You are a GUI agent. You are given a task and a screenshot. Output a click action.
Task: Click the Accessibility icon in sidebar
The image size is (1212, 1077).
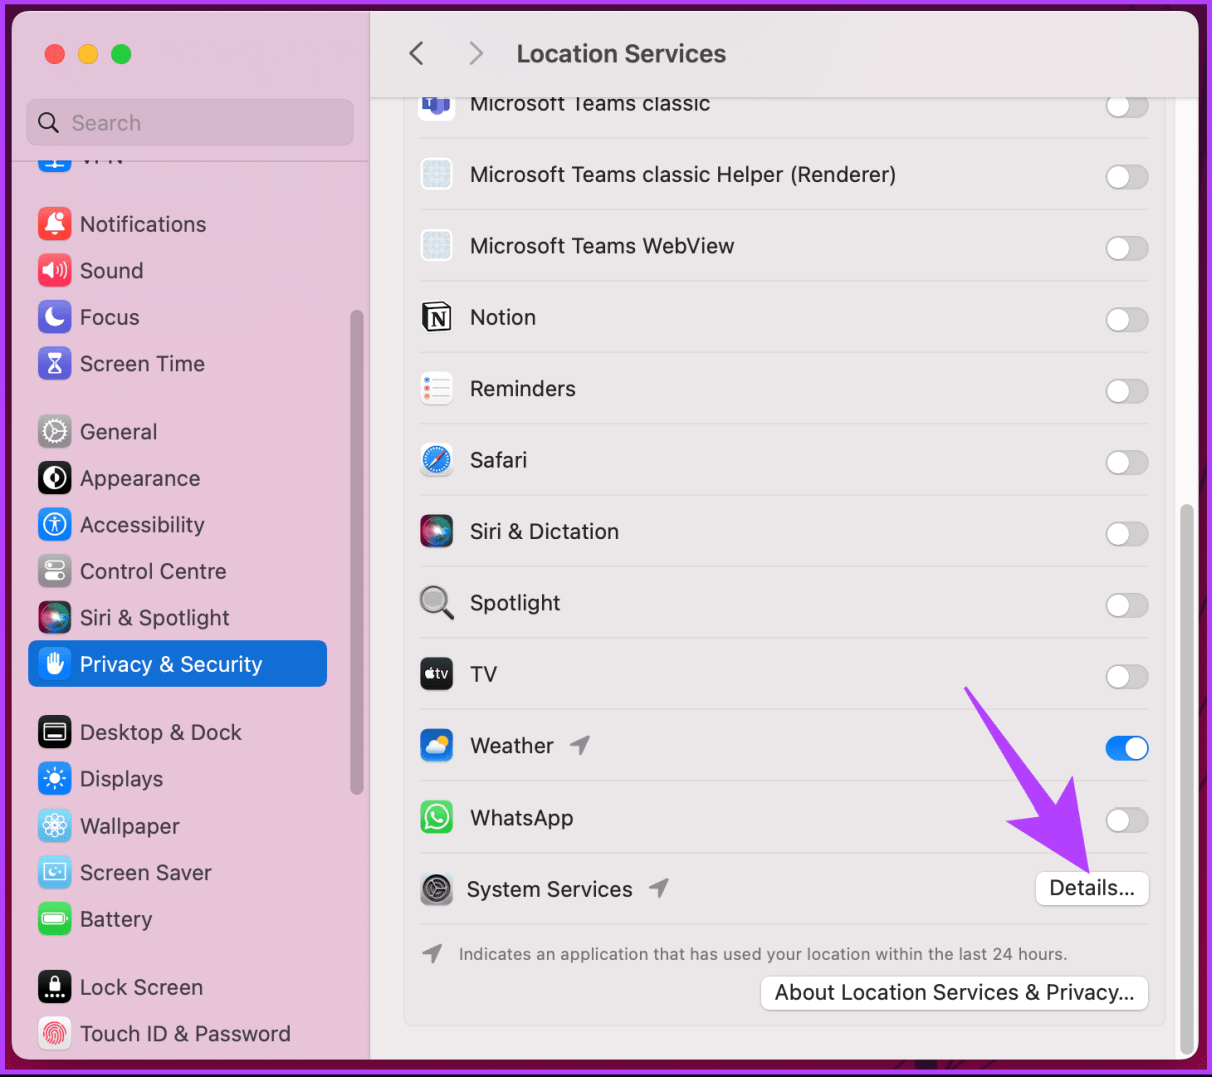pos(55,525)
